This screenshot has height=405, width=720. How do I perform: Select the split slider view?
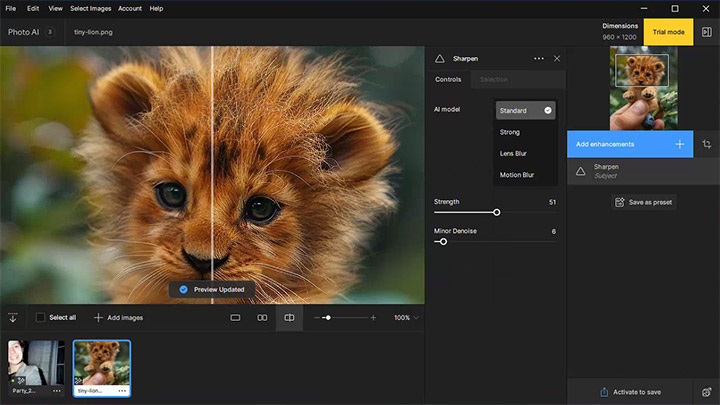[x=289, y=317]
